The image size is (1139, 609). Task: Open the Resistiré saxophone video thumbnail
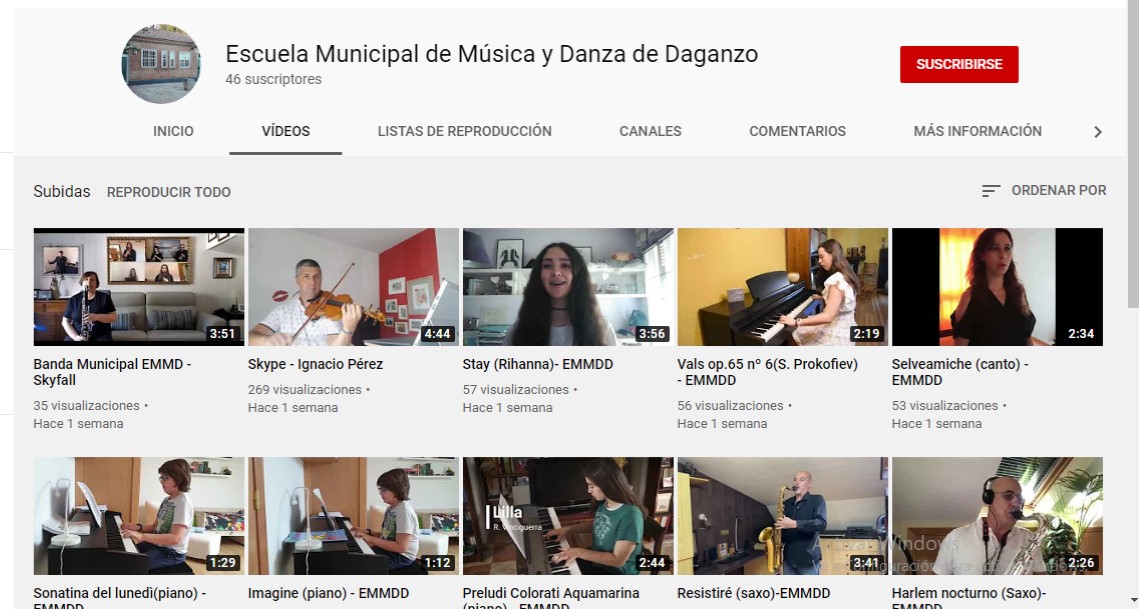coord(782,515)
